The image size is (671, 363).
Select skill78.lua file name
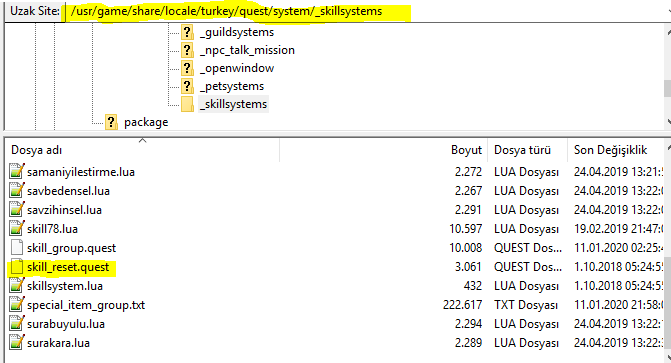(52, 229)
